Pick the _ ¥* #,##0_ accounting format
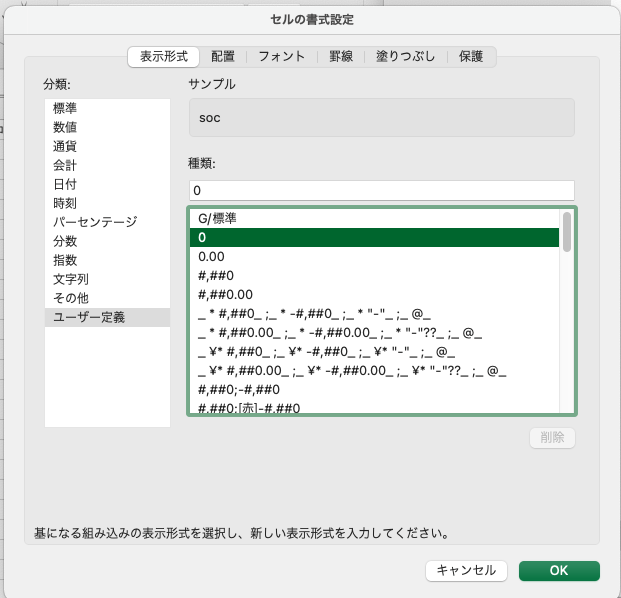Viewport: 621px width, 598px height. [x=374, y=352]
